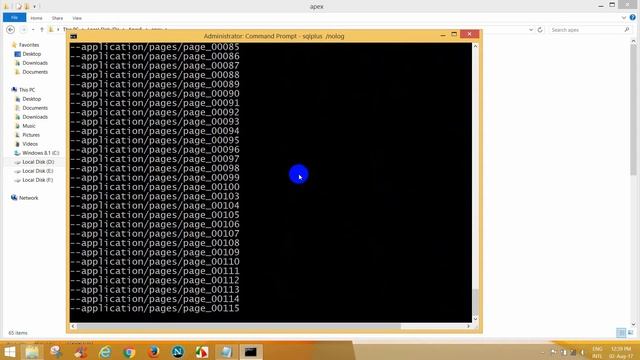Click Command Prompt scroll down arrow
The image size is (640, 360).
[x=476, y=319]
